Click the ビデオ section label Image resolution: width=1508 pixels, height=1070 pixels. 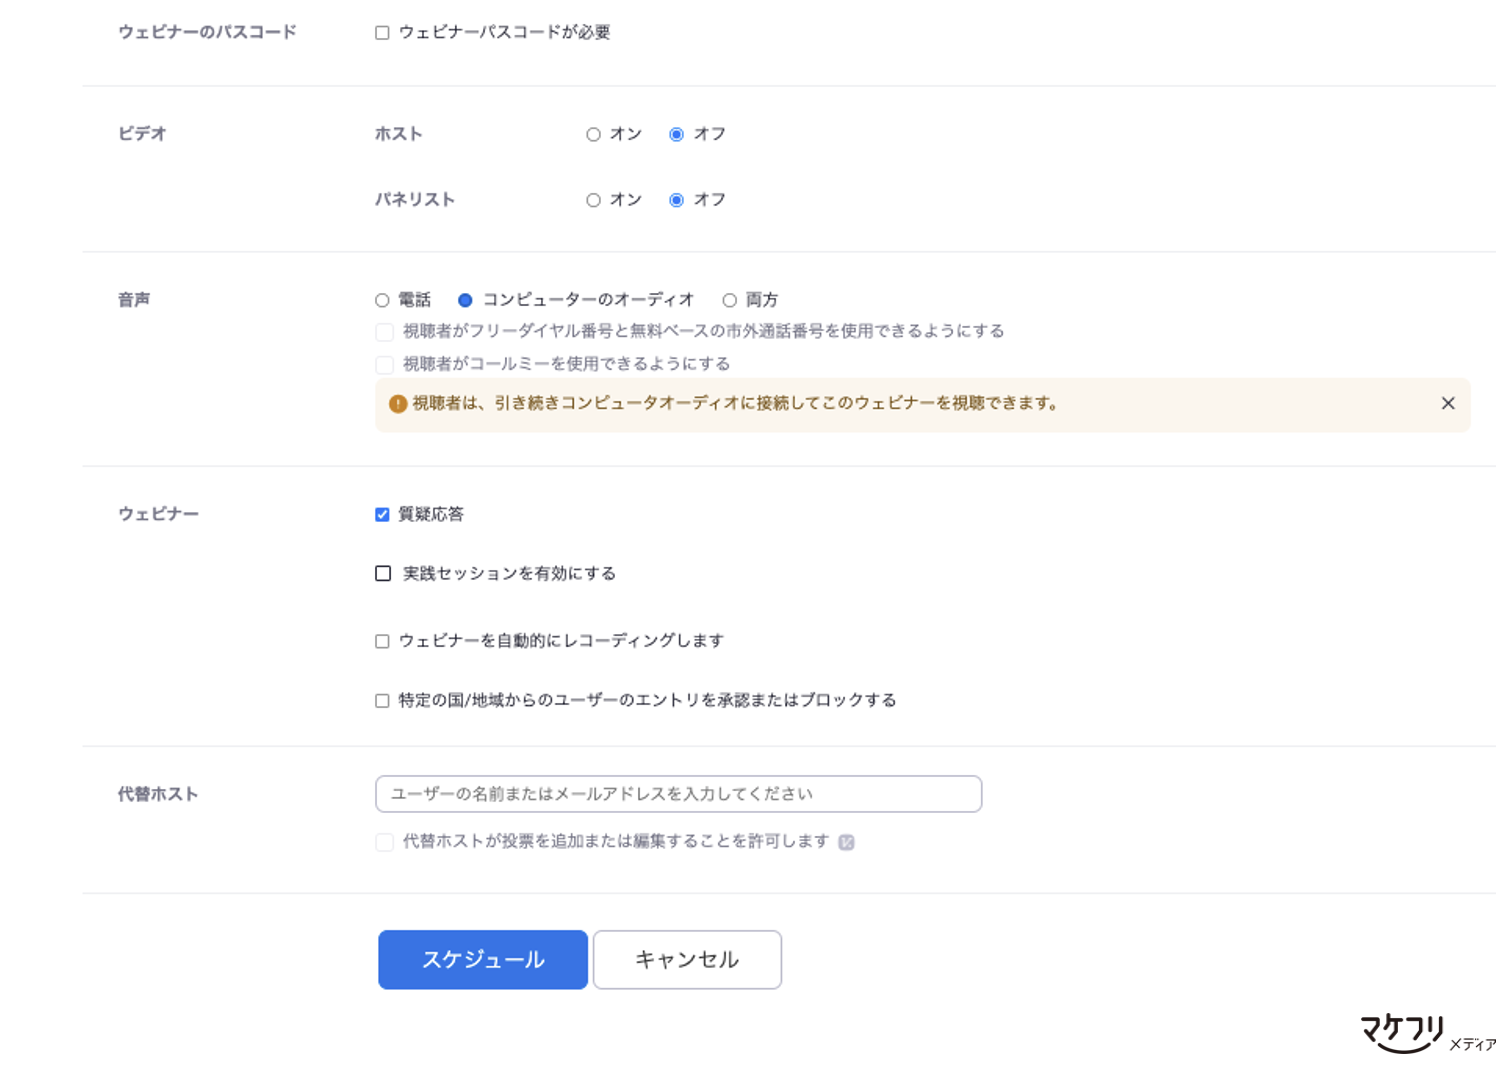[x=142, y=134]
